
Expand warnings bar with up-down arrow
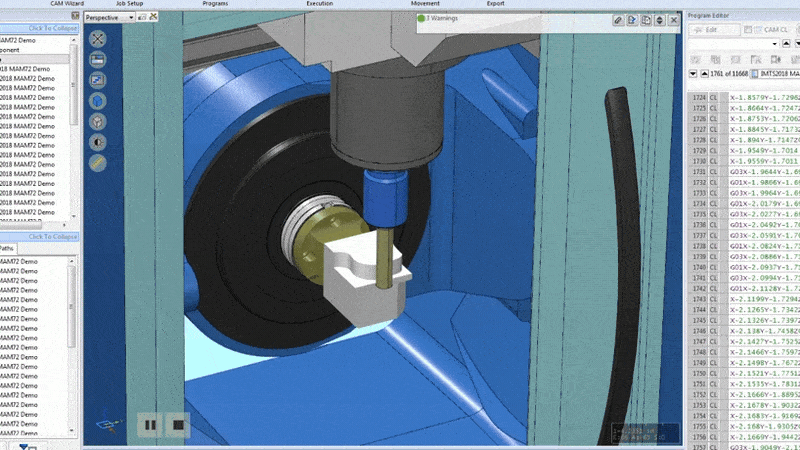(x=660, y=19)
